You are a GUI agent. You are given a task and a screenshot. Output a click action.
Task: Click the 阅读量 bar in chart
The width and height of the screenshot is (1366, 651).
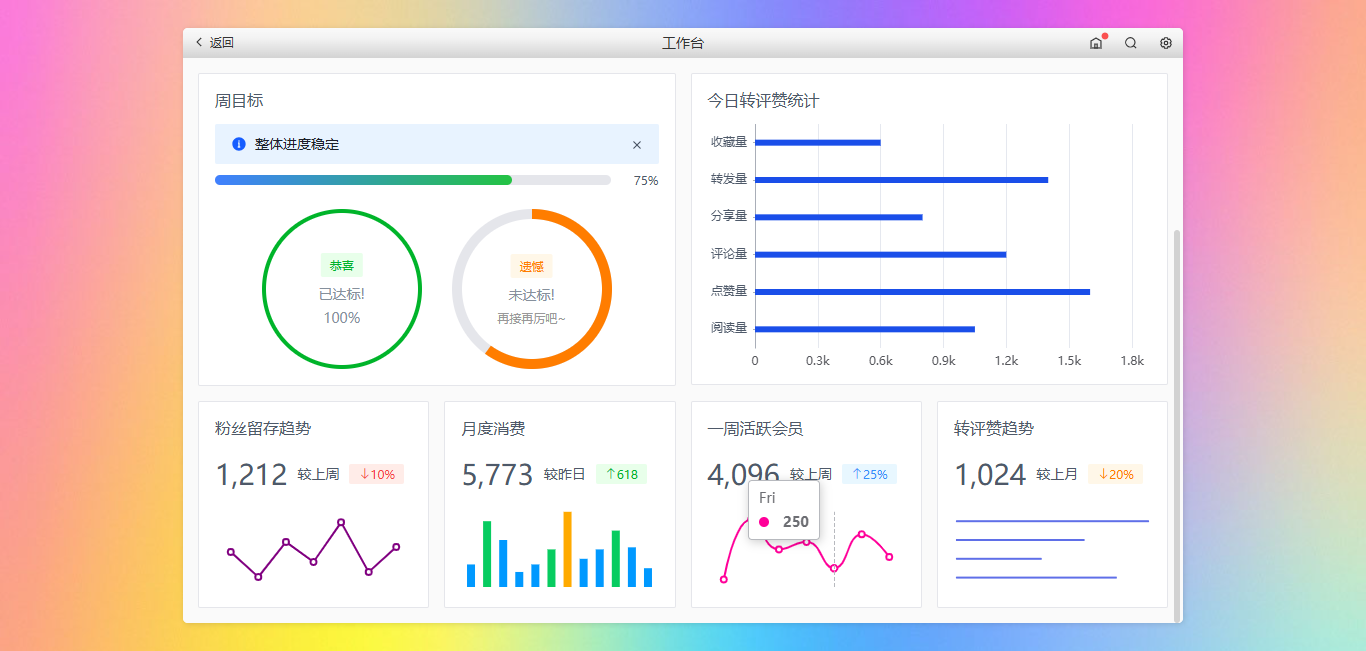[865, 329]
